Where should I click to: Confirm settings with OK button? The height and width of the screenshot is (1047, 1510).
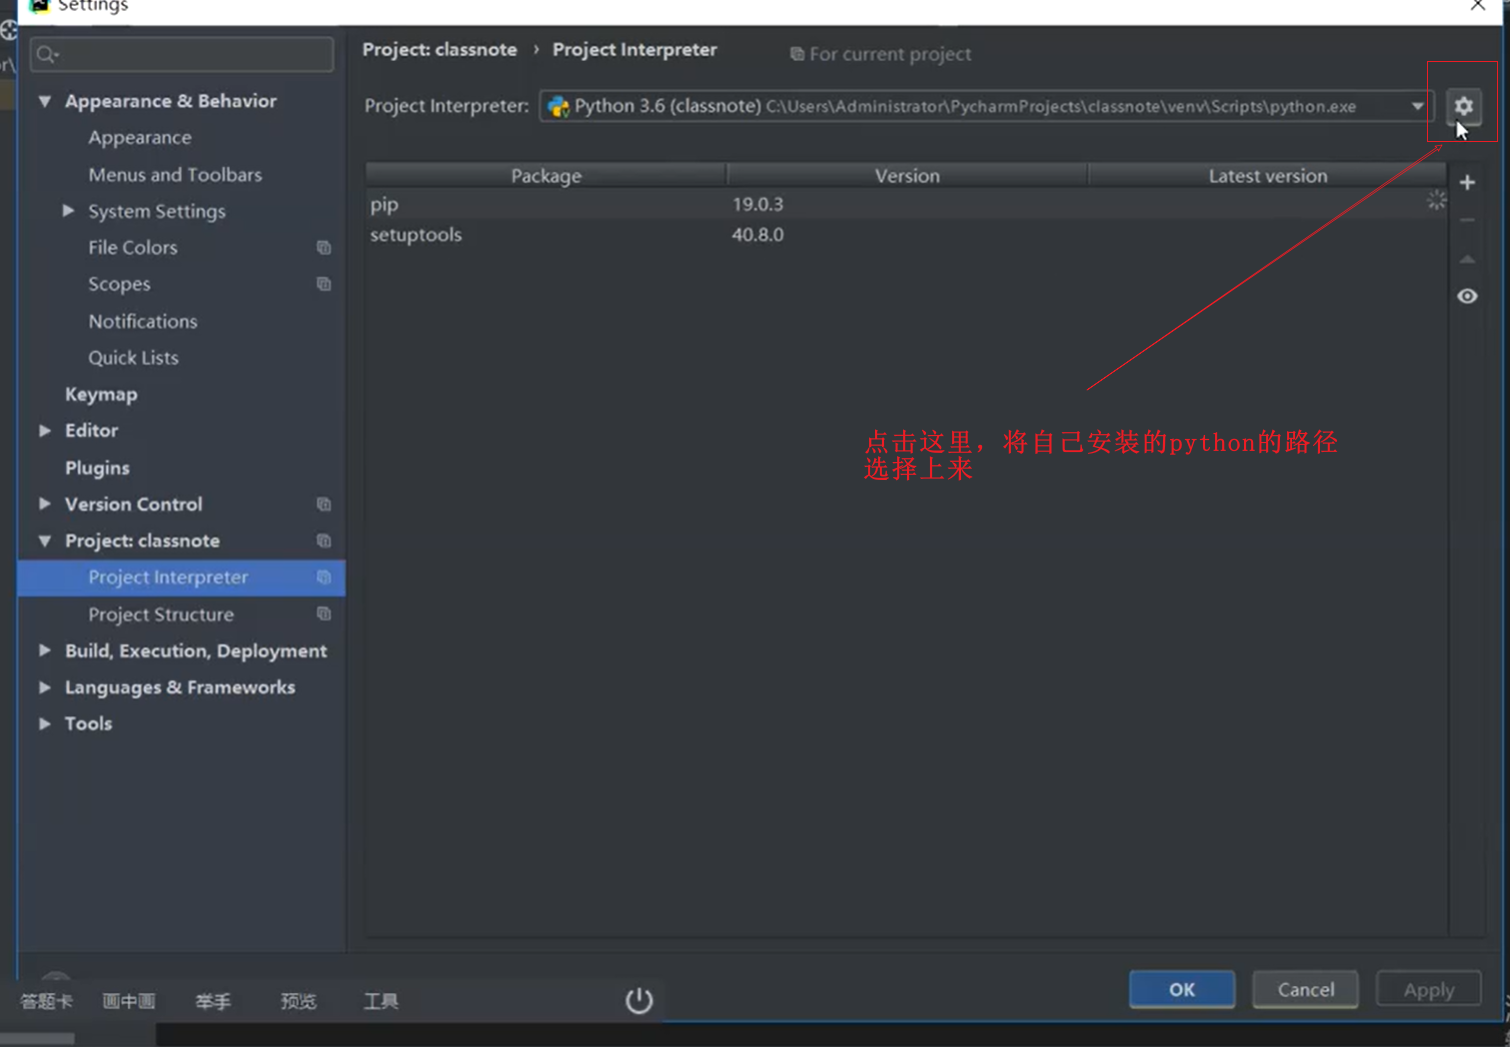pos(1182,989)
